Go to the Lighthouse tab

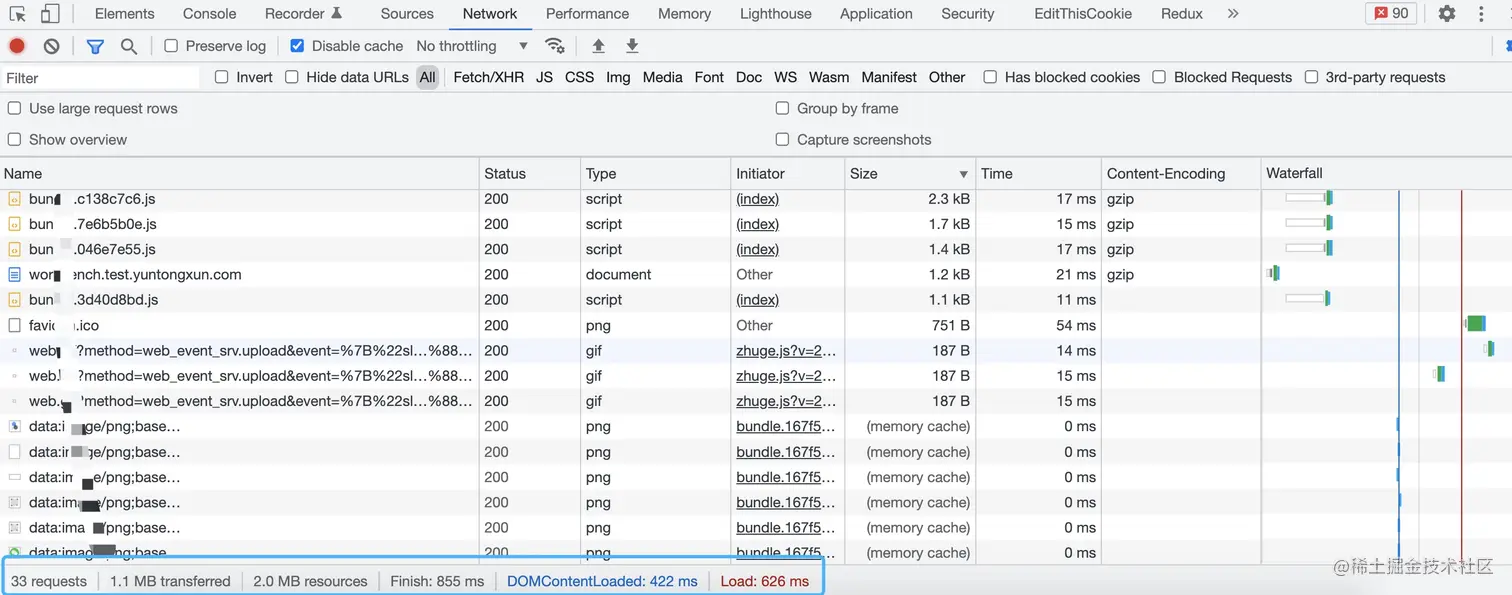[776, 14]
